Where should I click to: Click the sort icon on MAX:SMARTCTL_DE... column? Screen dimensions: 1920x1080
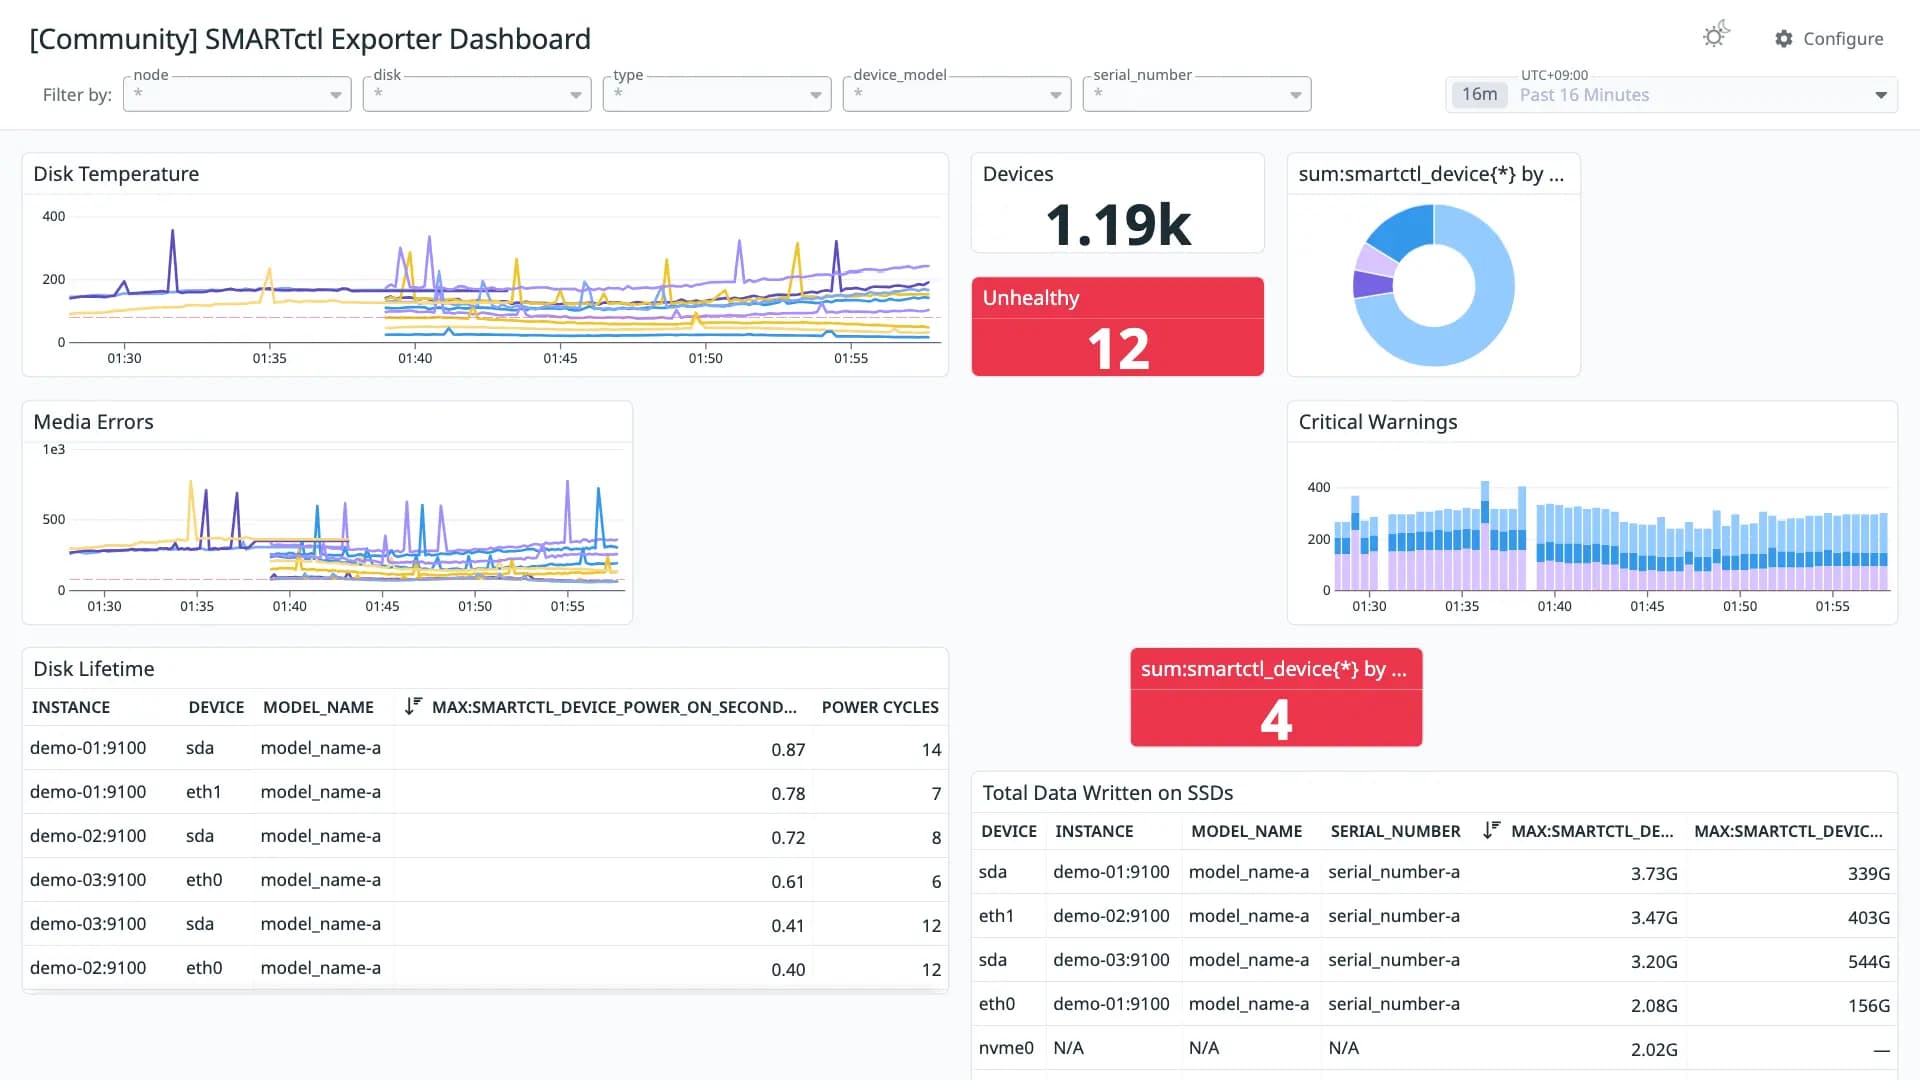[x=1491, y=830]
